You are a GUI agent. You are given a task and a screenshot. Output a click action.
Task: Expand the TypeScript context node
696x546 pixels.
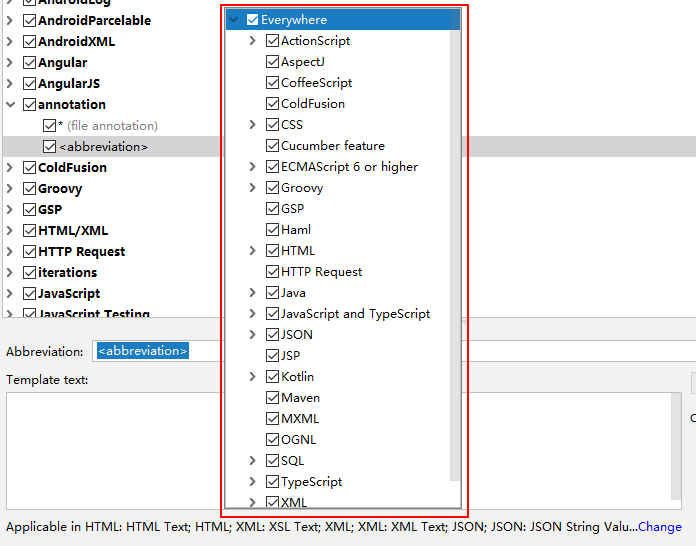253,481
